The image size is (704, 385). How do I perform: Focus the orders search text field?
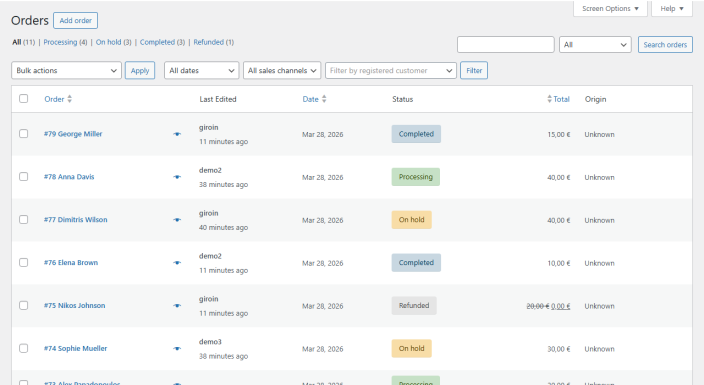(506, 44)
